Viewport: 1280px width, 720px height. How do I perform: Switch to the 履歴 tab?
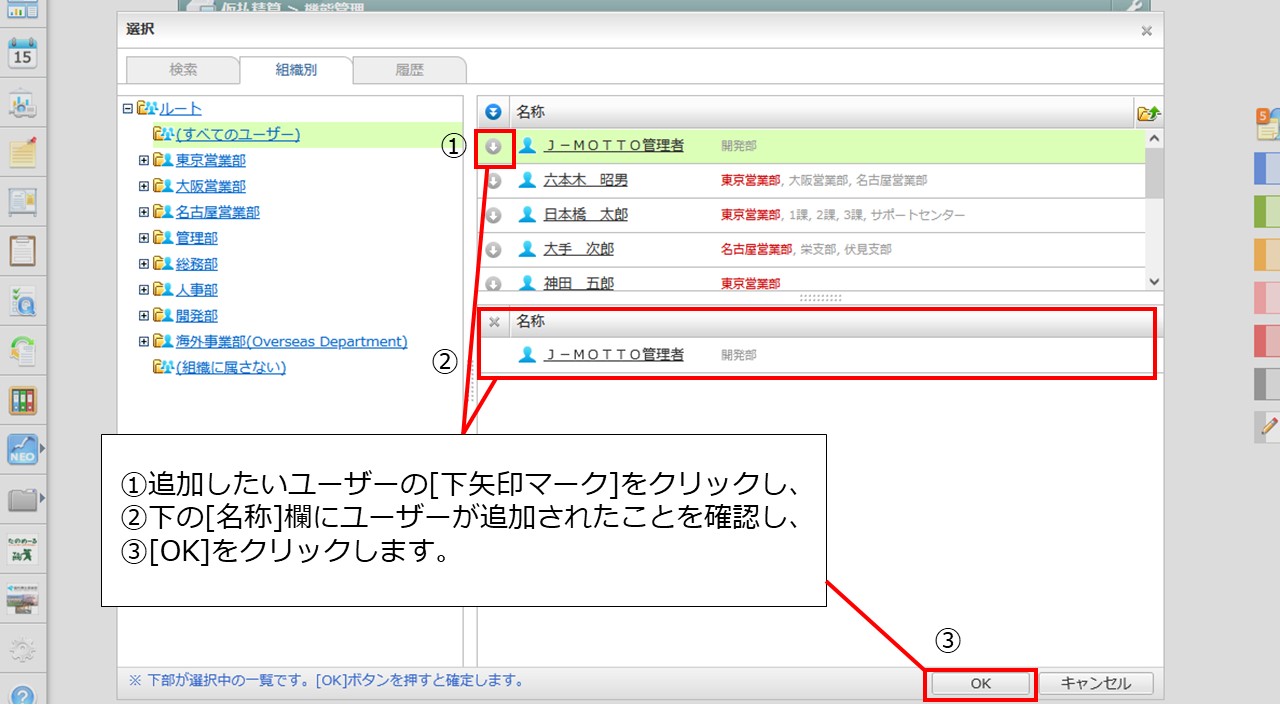[x=409, y=70]
